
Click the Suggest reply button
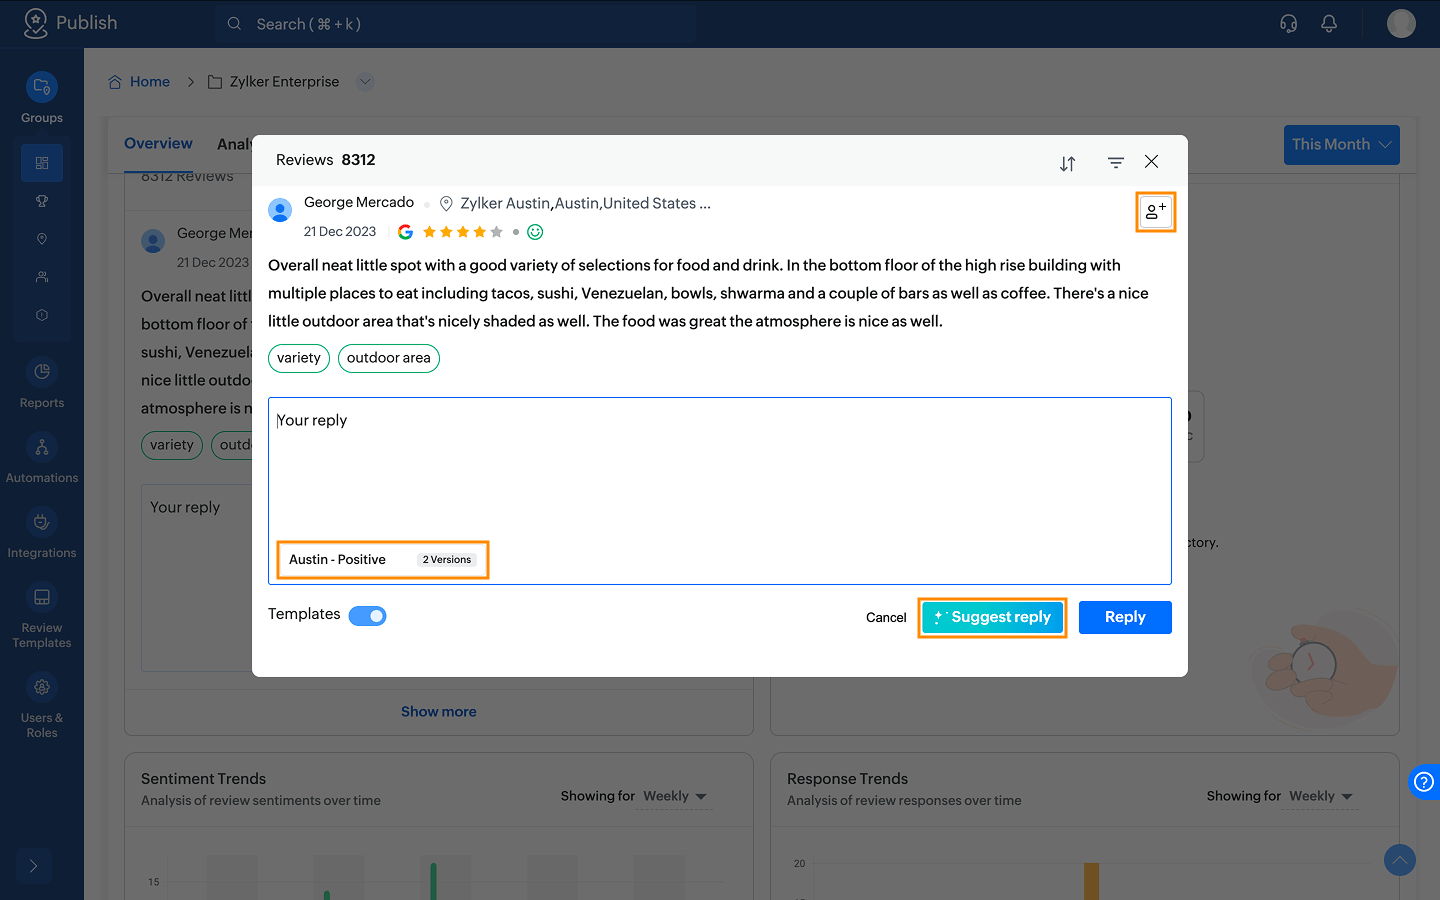point(992,617)
